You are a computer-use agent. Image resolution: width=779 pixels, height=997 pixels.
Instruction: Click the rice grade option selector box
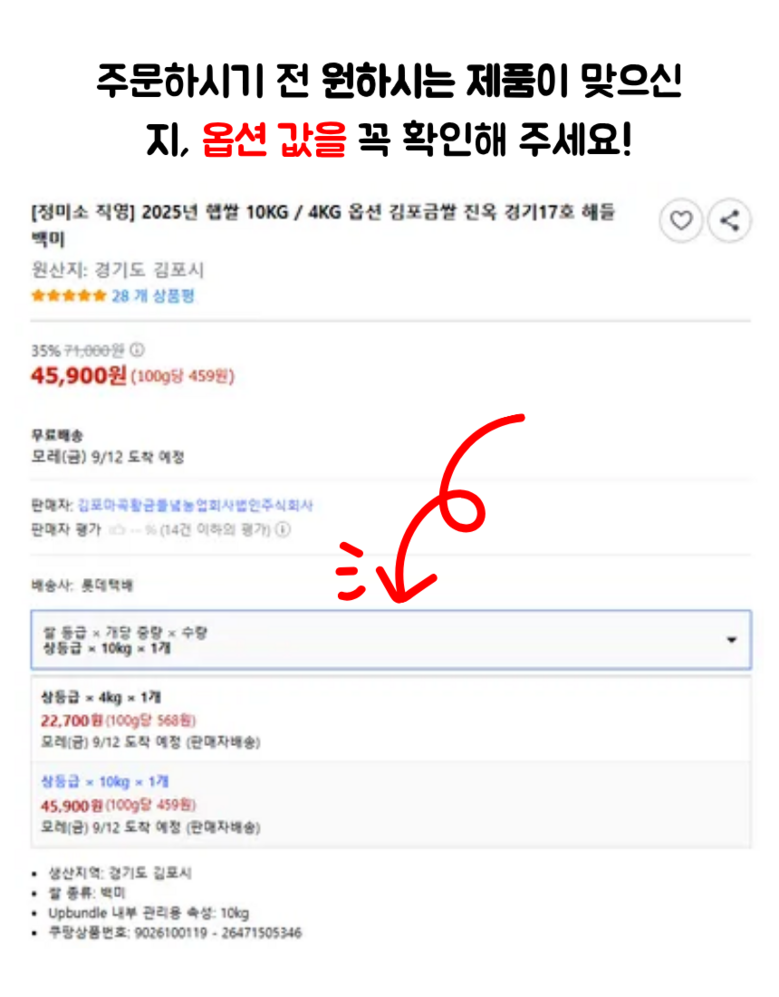click(x=391, y=640)
